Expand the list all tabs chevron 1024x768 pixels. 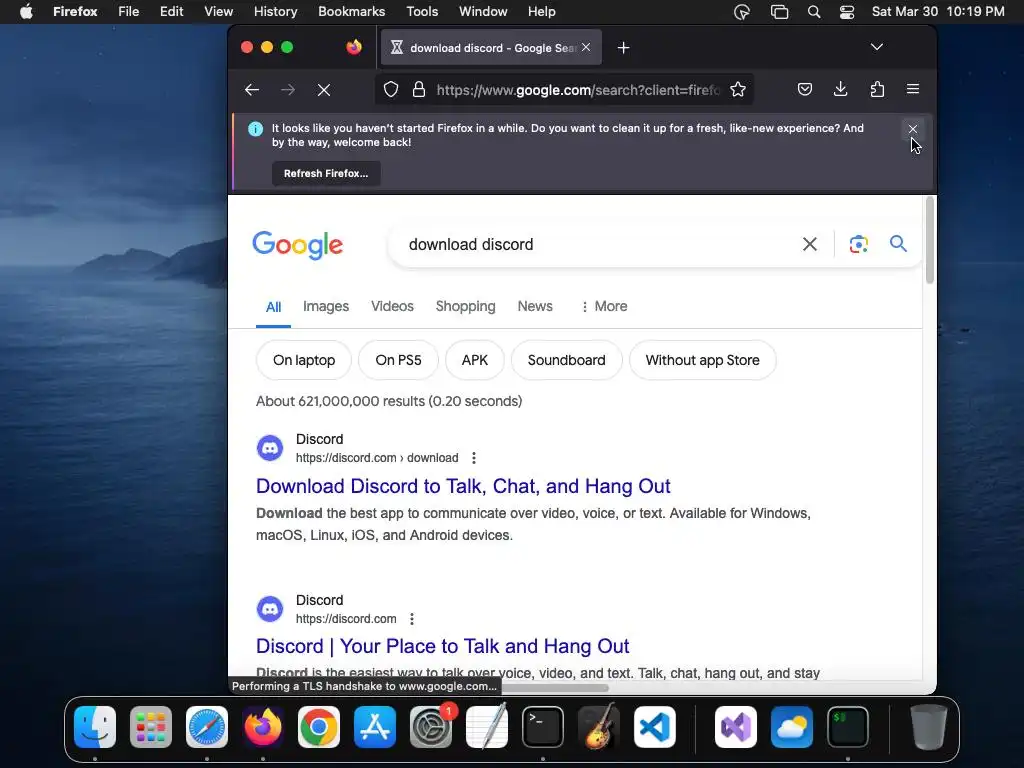877,47
